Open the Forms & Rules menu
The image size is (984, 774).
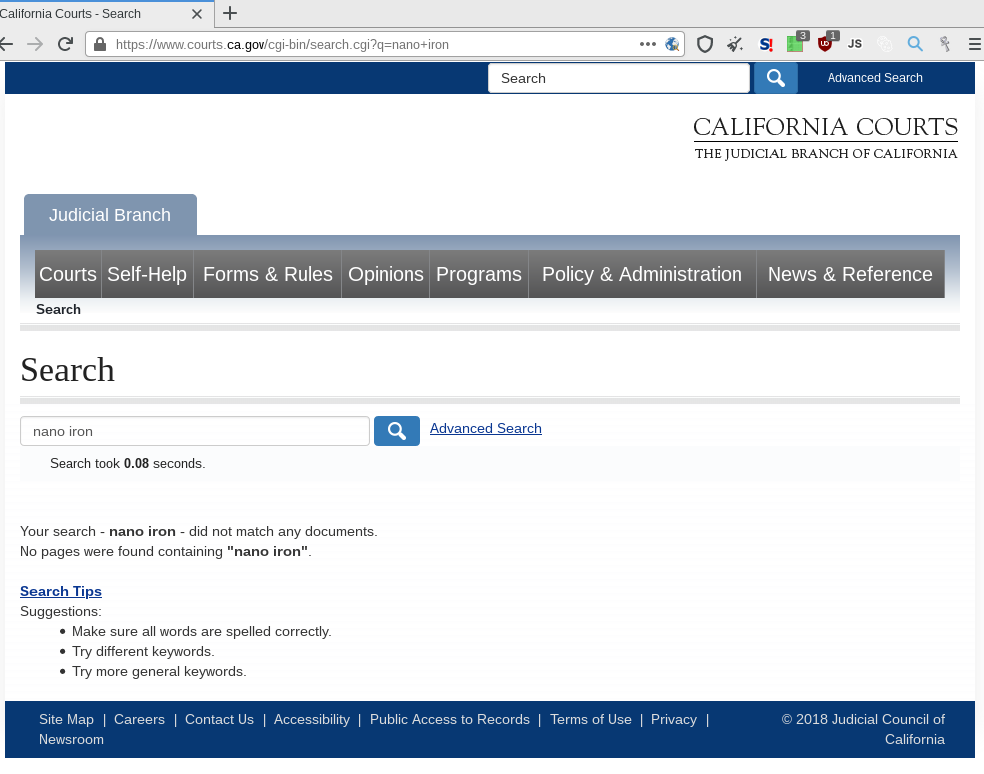point(267,274)
